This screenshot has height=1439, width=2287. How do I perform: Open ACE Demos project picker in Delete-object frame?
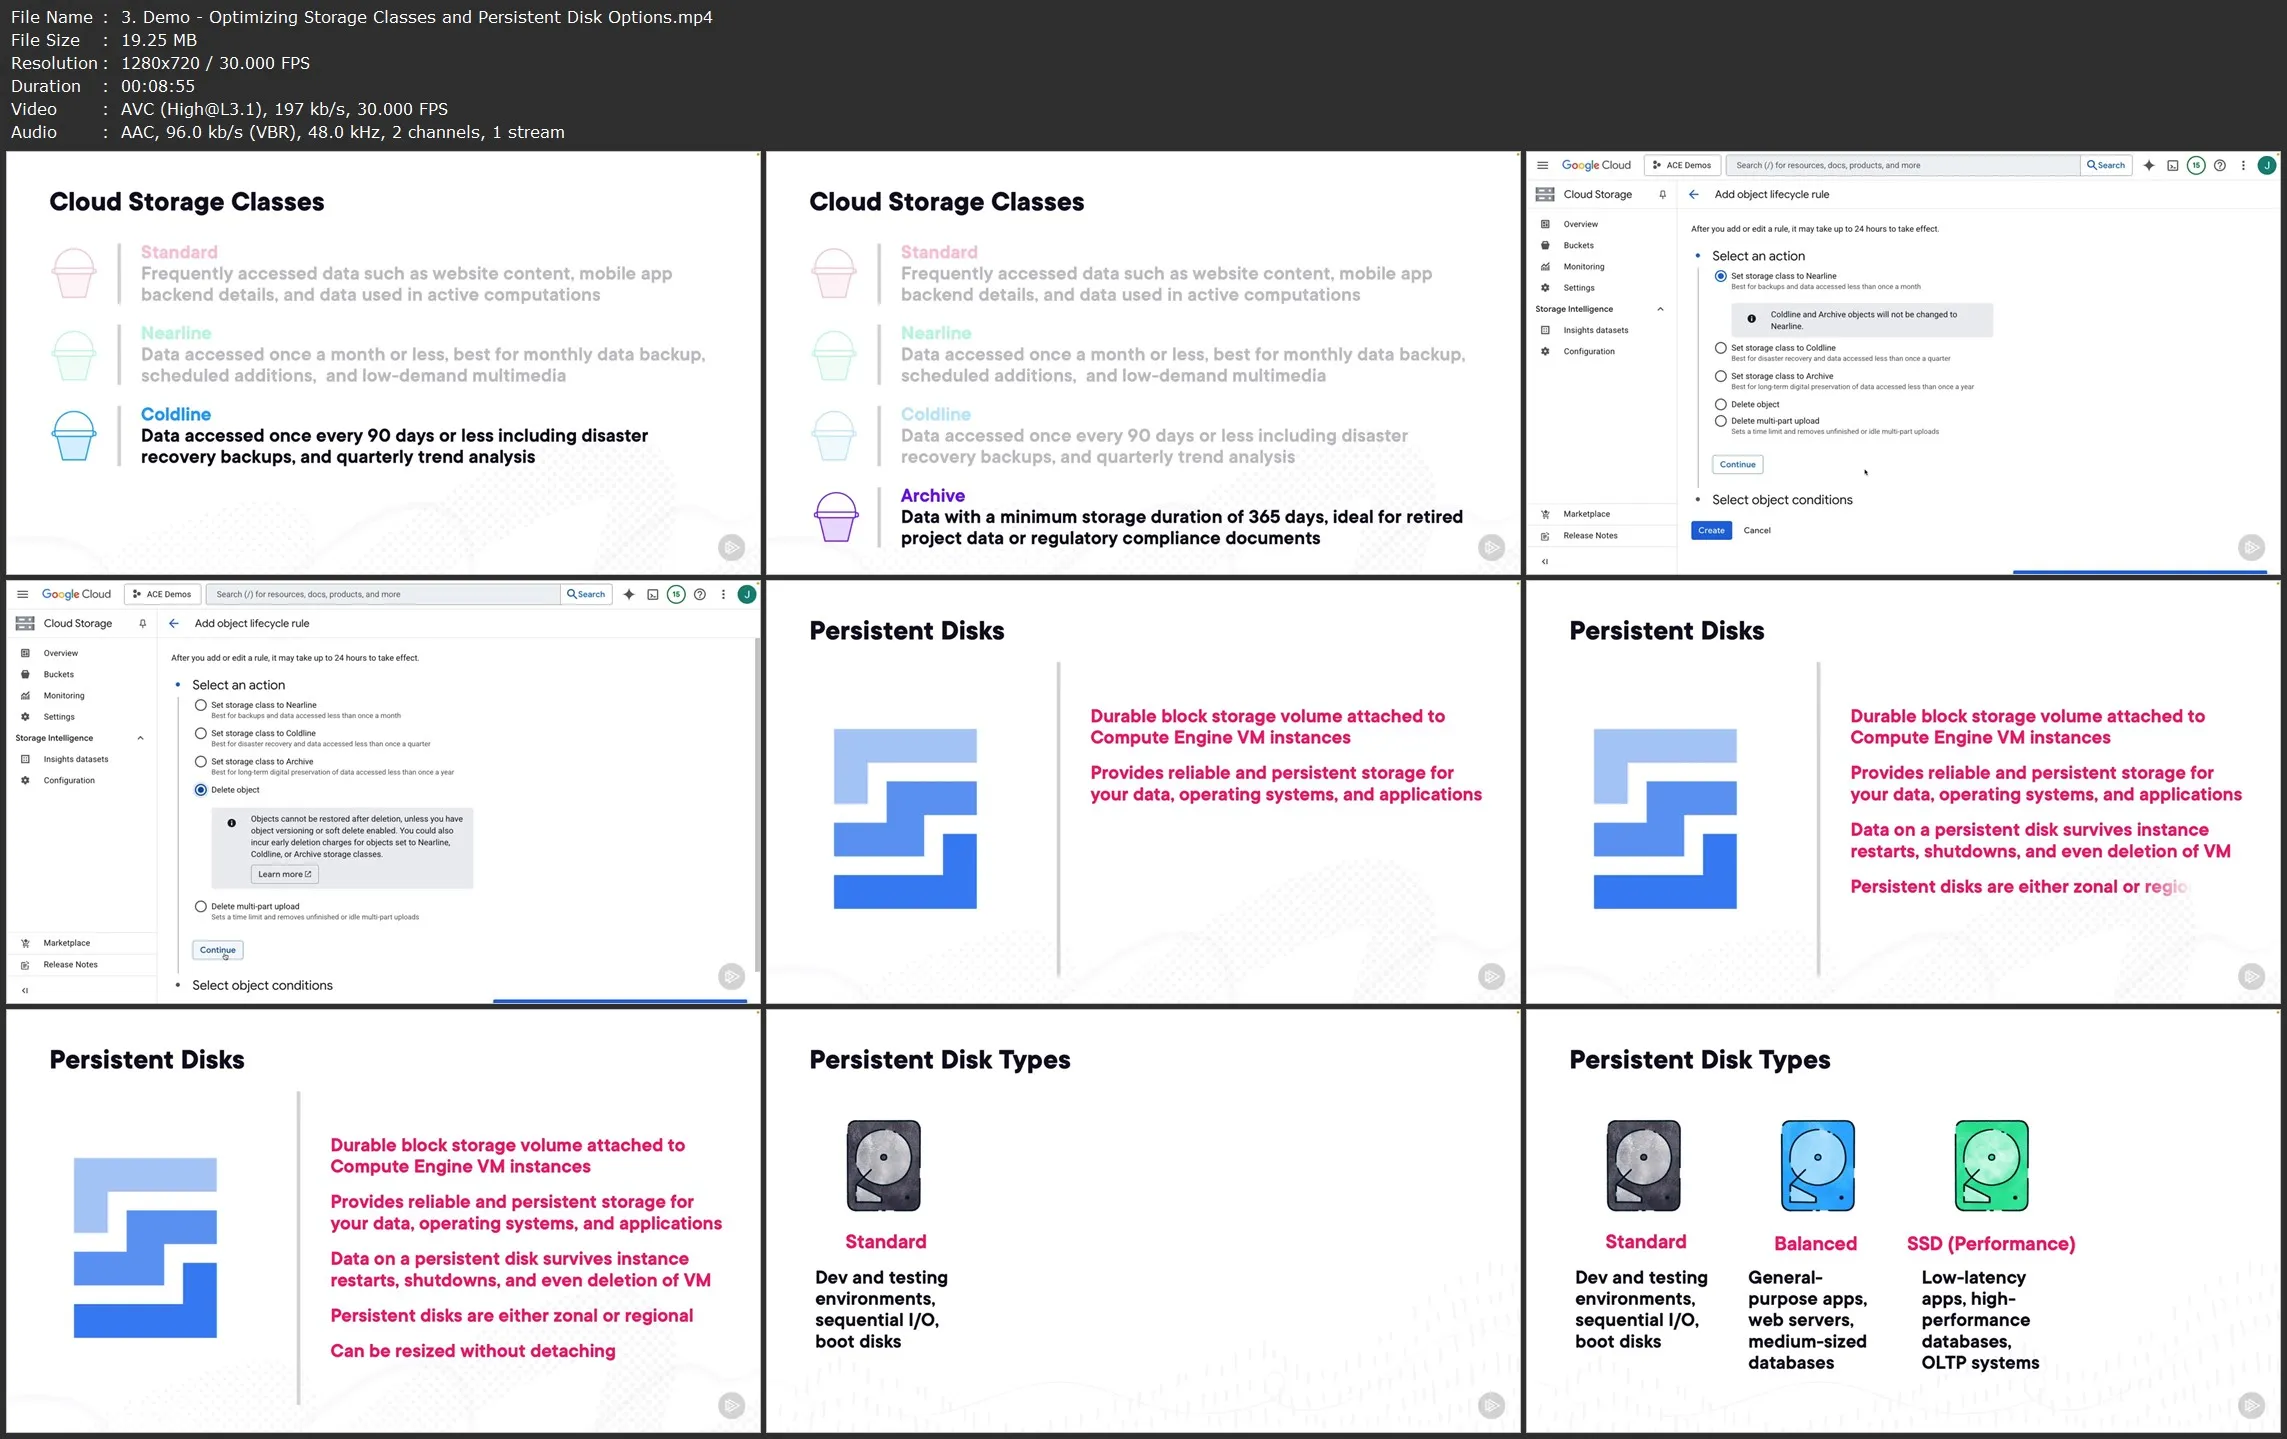coord(162,594)
